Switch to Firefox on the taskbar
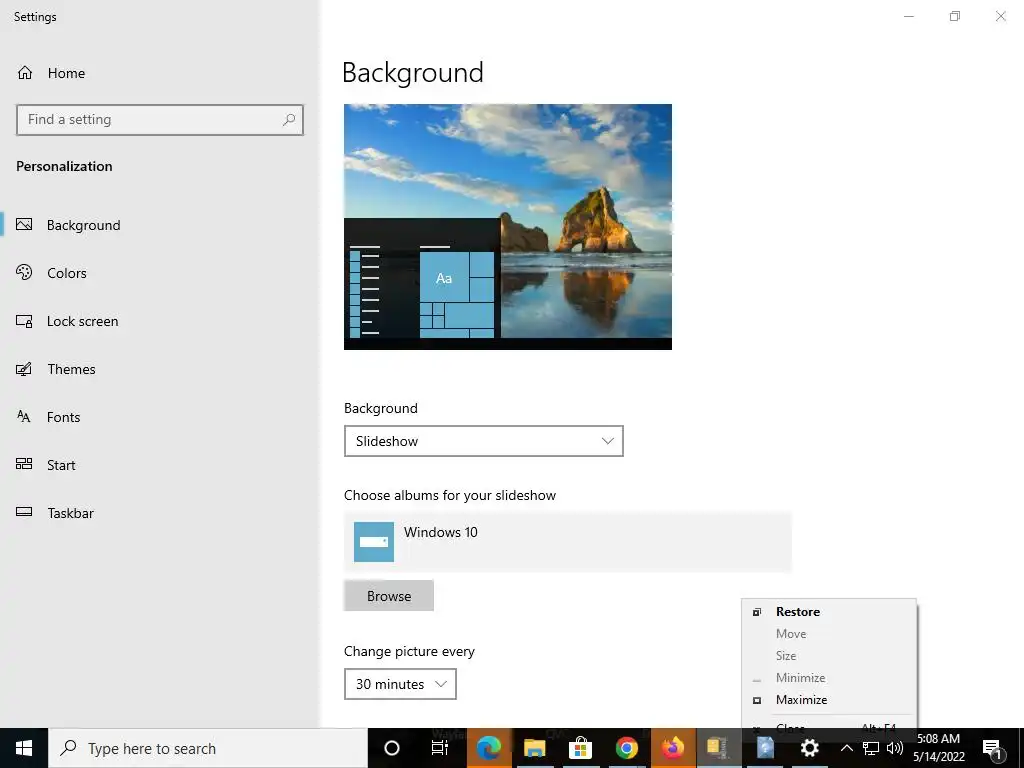This screenshot has width=1024, height=768. pyautogui.click(x=673, y=748)
